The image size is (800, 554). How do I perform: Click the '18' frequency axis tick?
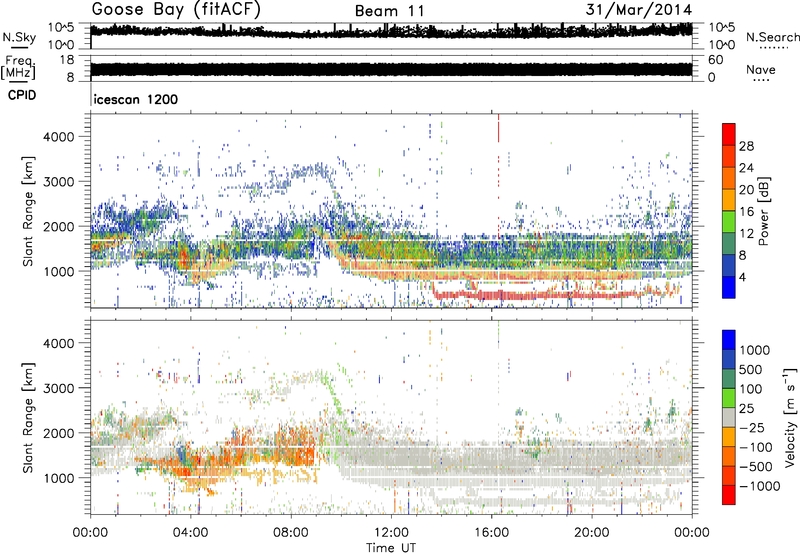tap(67, 60)
